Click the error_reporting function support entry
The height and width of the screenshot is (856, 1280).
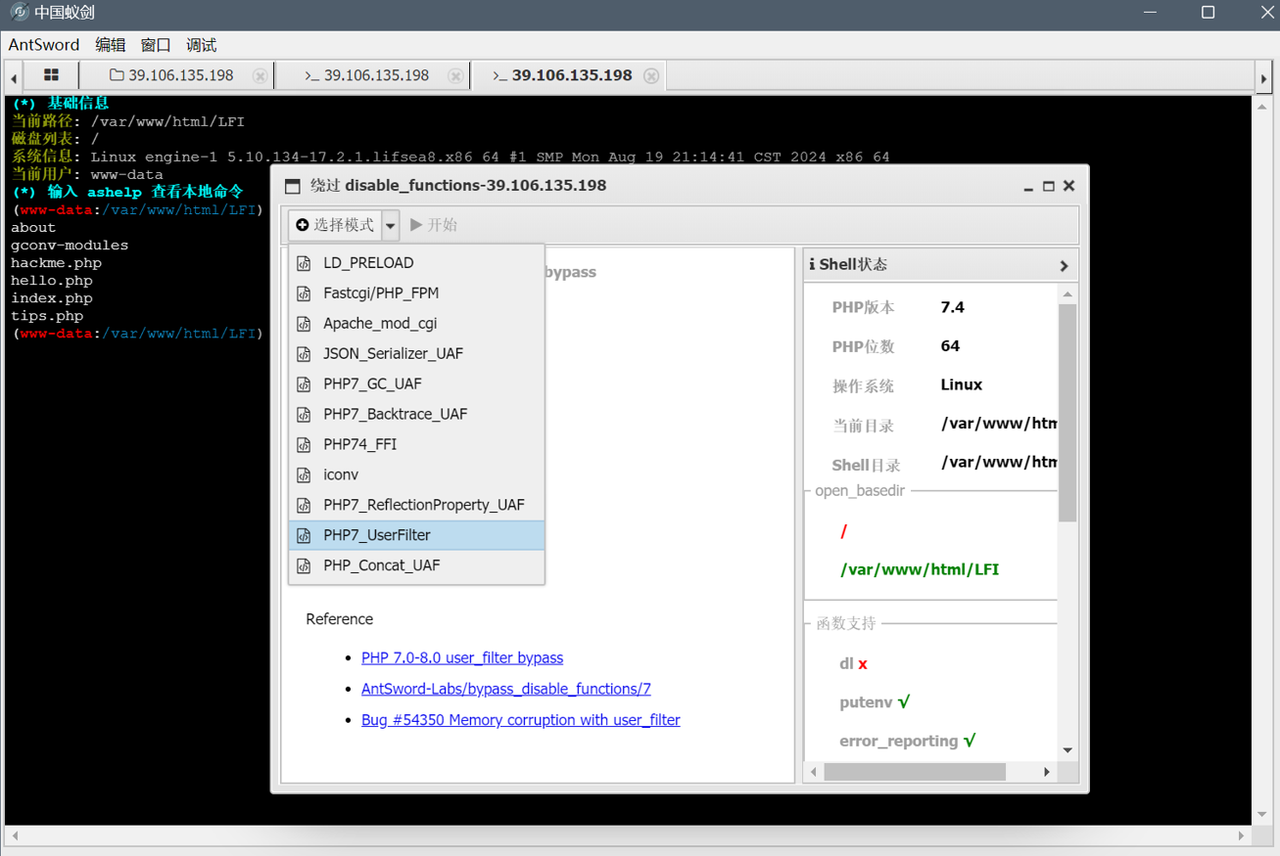point(908,741)
